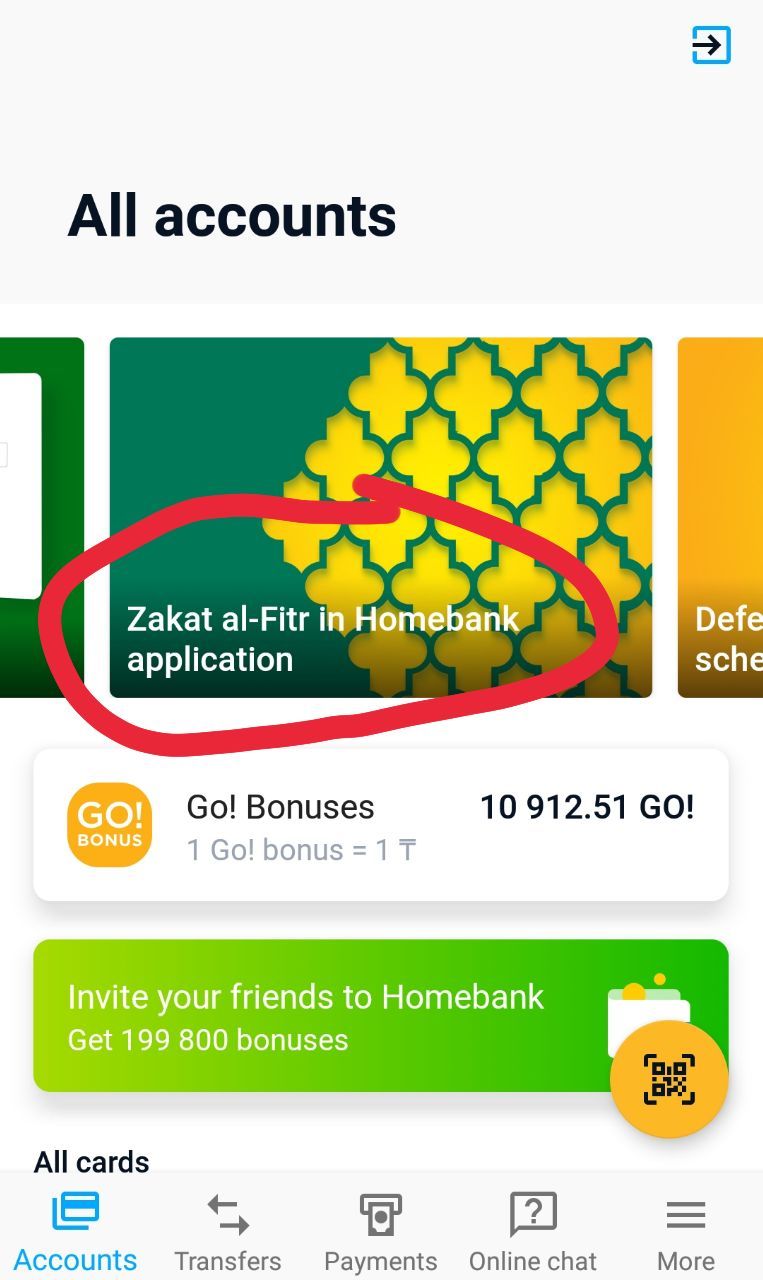
Task: Open the partially visible orange banner
Action: pos(720,517)
